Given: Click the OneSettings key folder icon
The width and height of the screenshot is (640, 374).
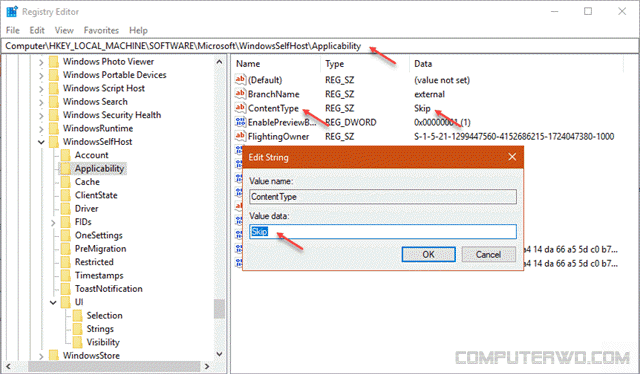Looking at the screenshot, I should pos(66,236).
